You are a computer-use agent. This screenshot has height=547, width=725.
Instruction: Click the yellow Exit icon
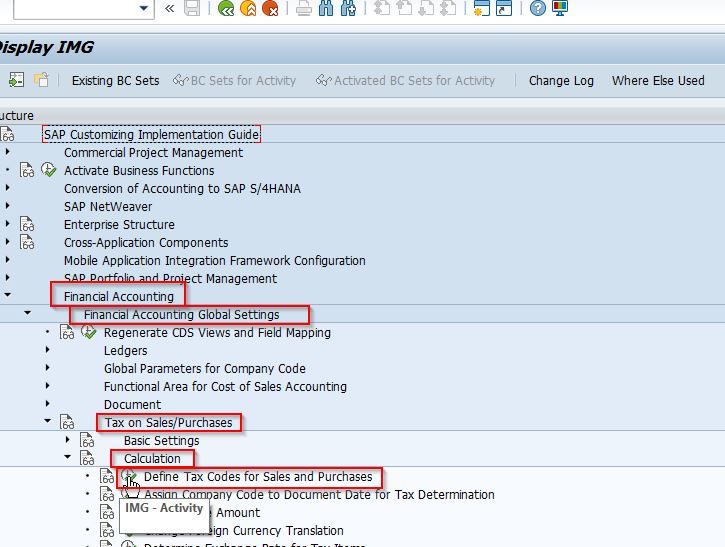[248, 8]
